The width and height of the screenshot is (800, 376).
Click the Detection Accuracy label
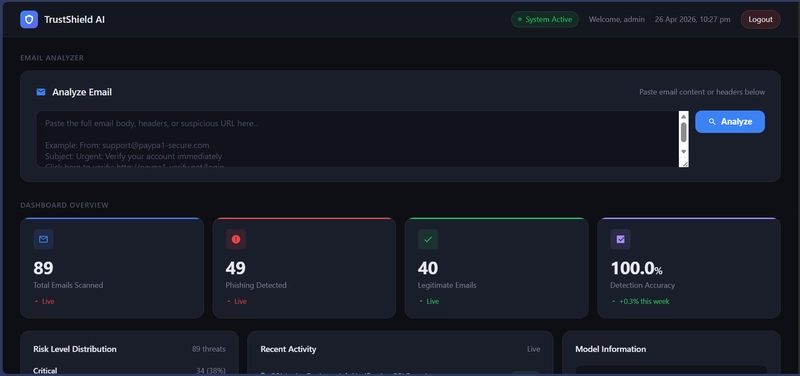(642, 285)
